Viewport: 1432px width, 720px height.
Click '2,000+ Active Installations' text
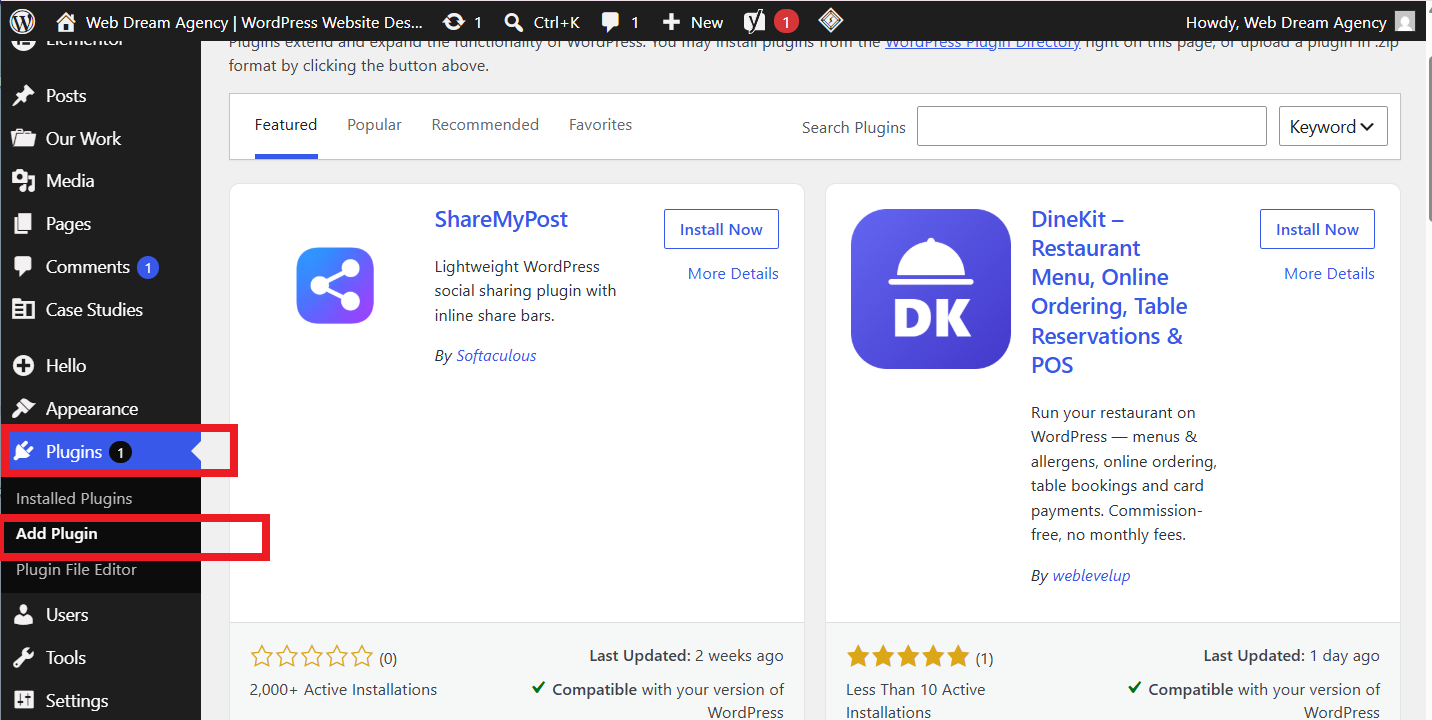click(343, 690)
